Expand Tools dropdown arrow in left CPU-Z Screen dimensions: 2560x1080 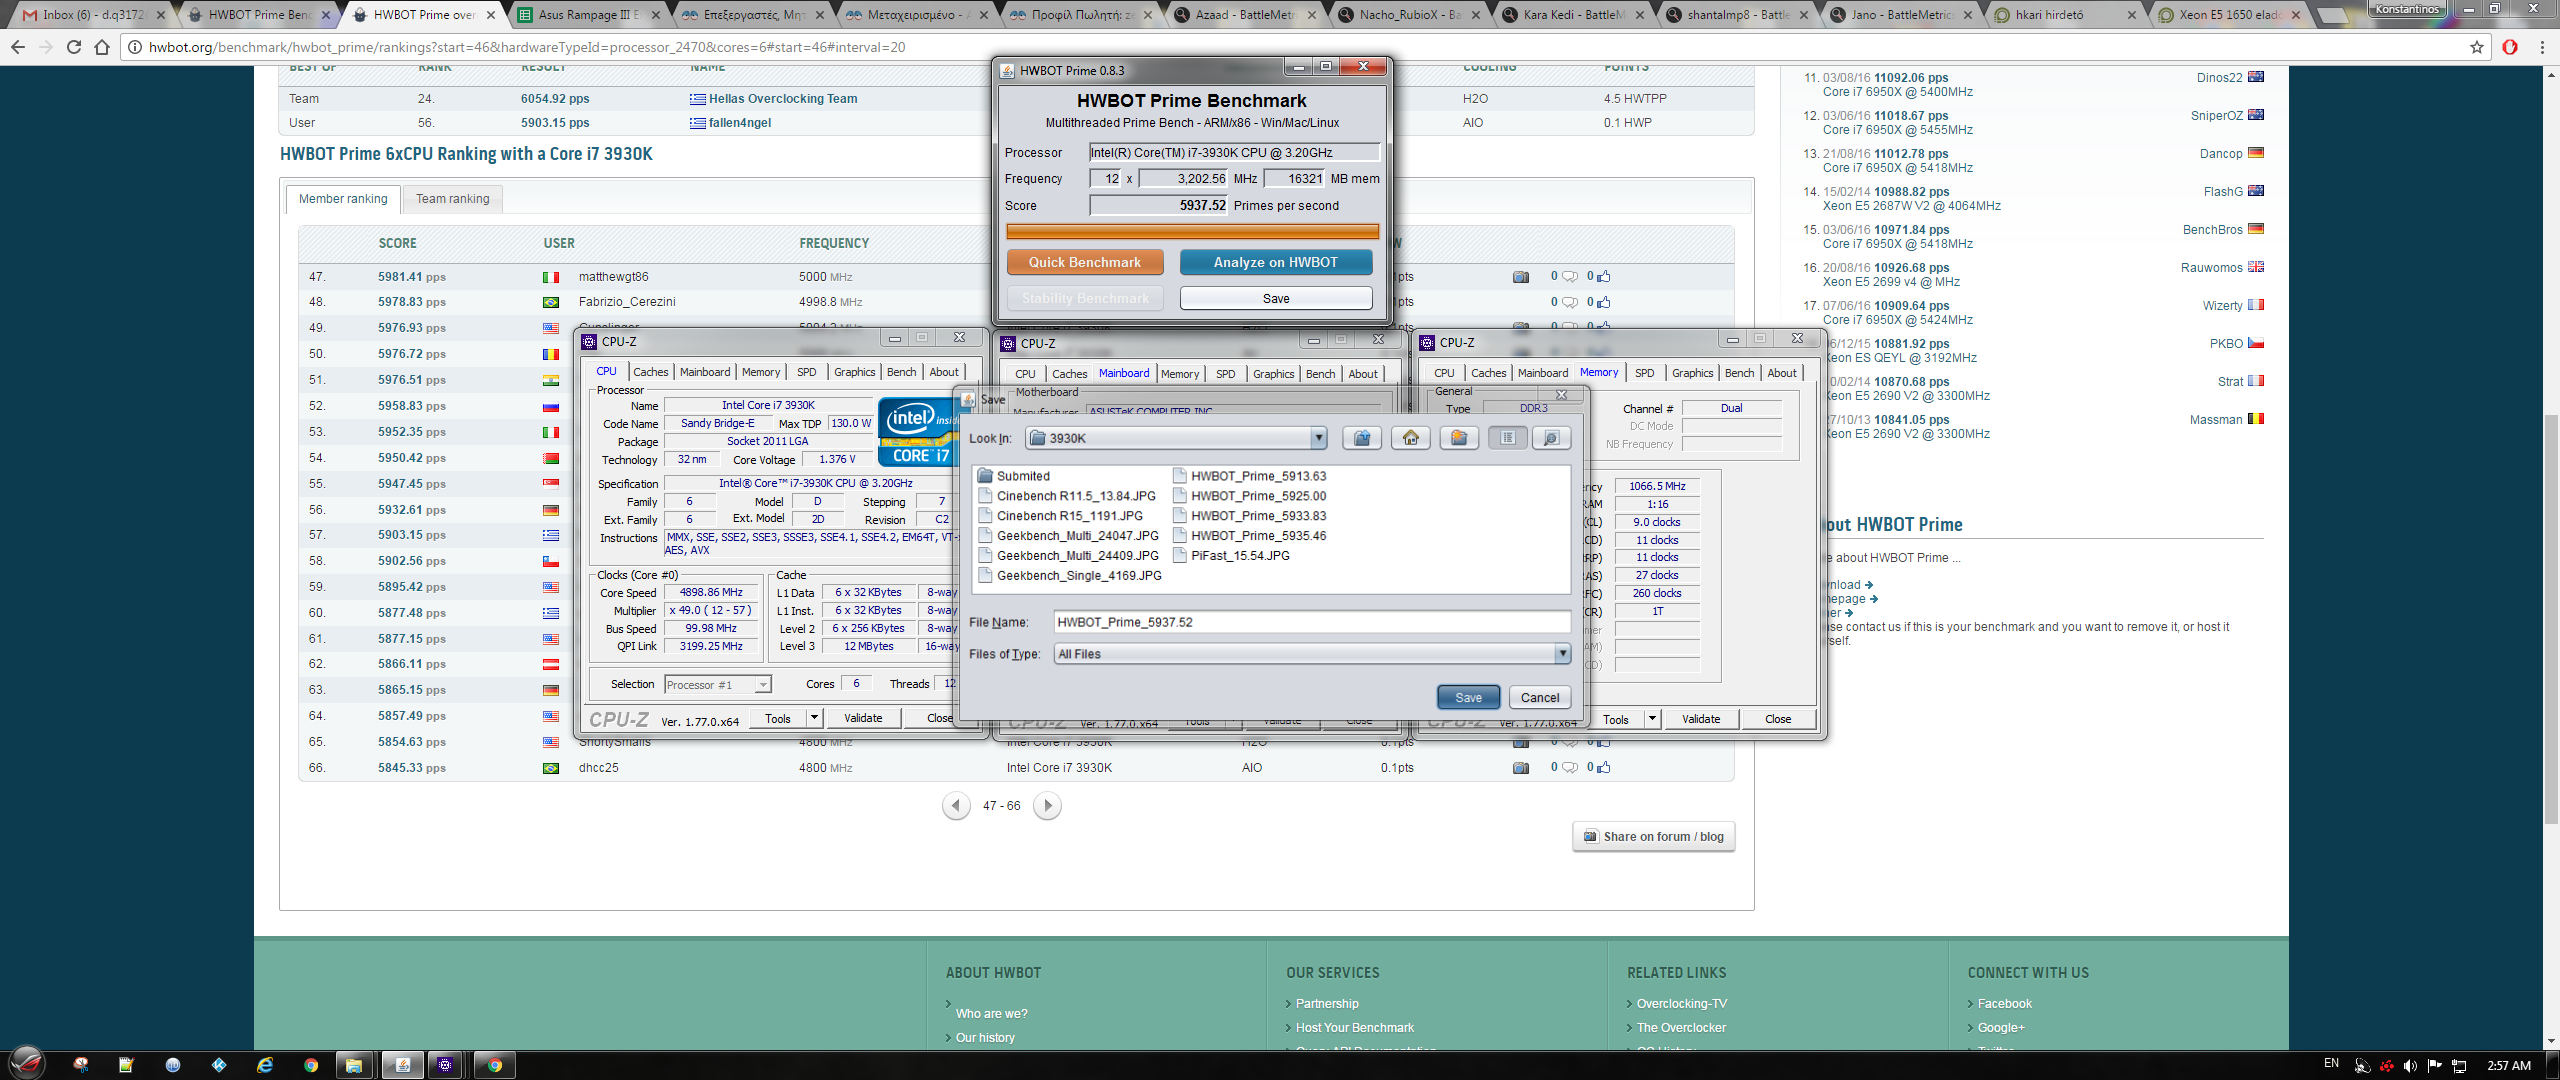click(814, 718)
